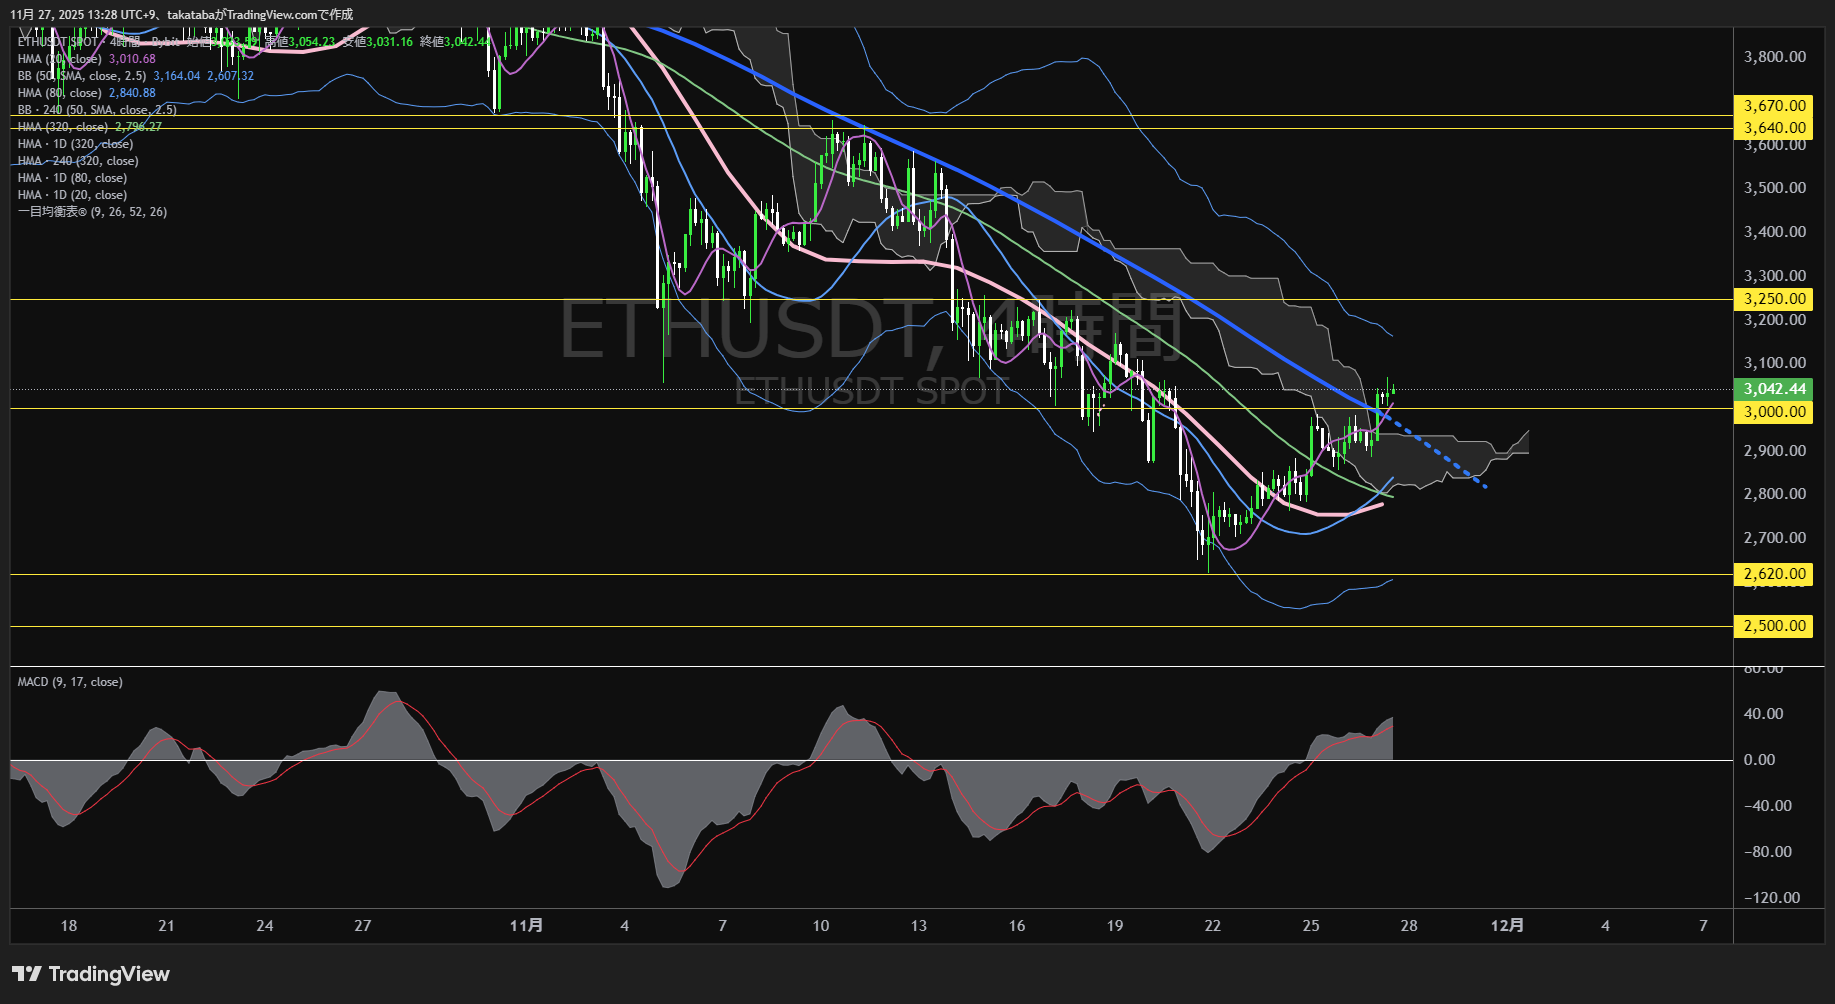Viewport: 1835px width, 1004px height.
Task: Click the 11月 label on the time axis
Action: [x=528, y=926]
